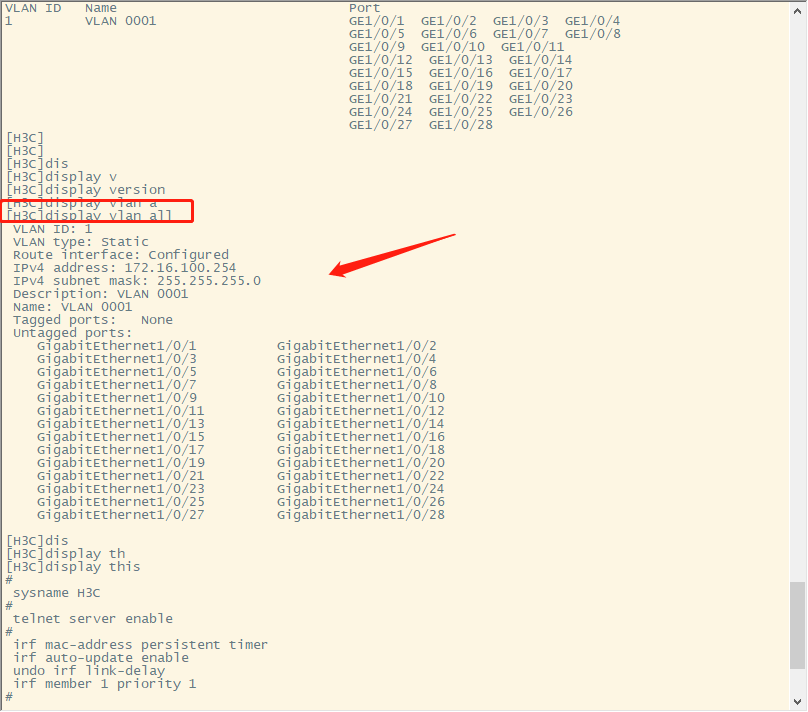Click GigabitEthernet1/0/7 in the list

[116, 385]
